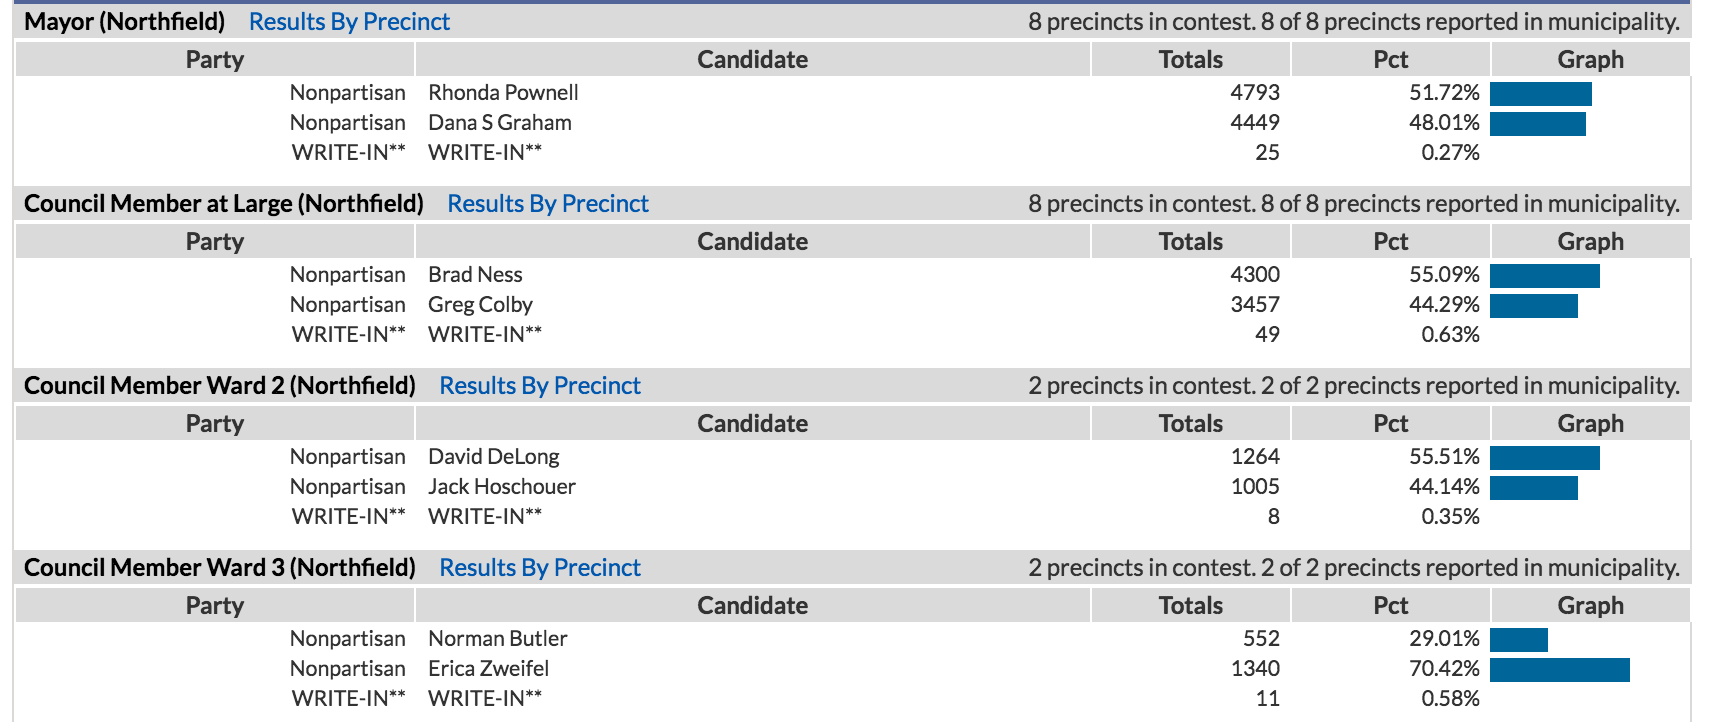
Task: Click Brad Ness's vote graph bar
Action: pos(1544,276)
